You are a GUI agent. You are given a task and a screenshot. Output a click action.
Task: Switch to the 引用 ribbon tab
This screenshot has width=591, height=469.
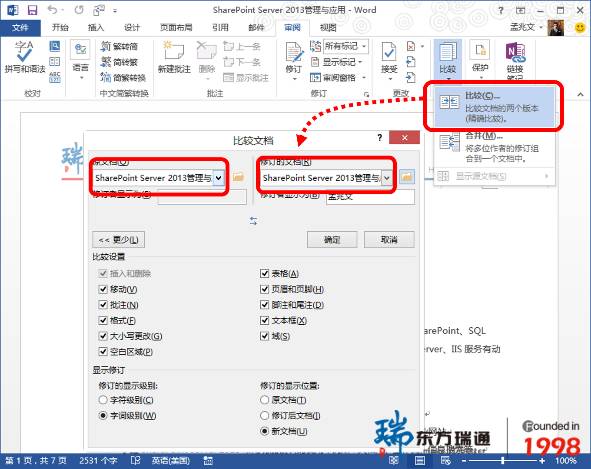point(220,27)
